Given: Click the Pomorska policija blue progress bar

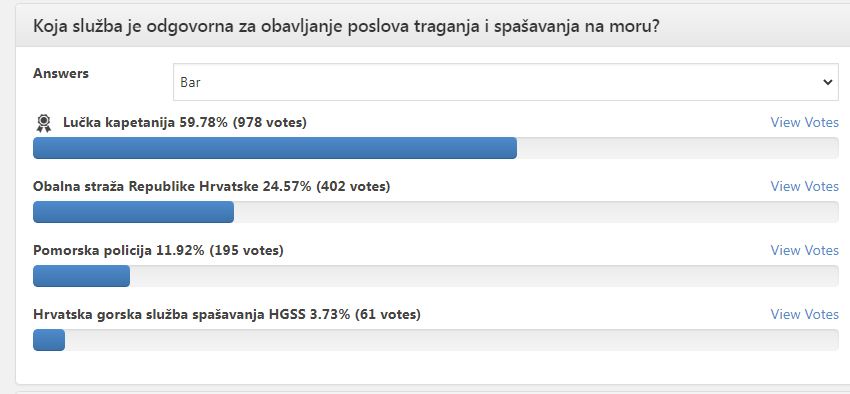Looking at the screenshot, I should tap(81, 276).
